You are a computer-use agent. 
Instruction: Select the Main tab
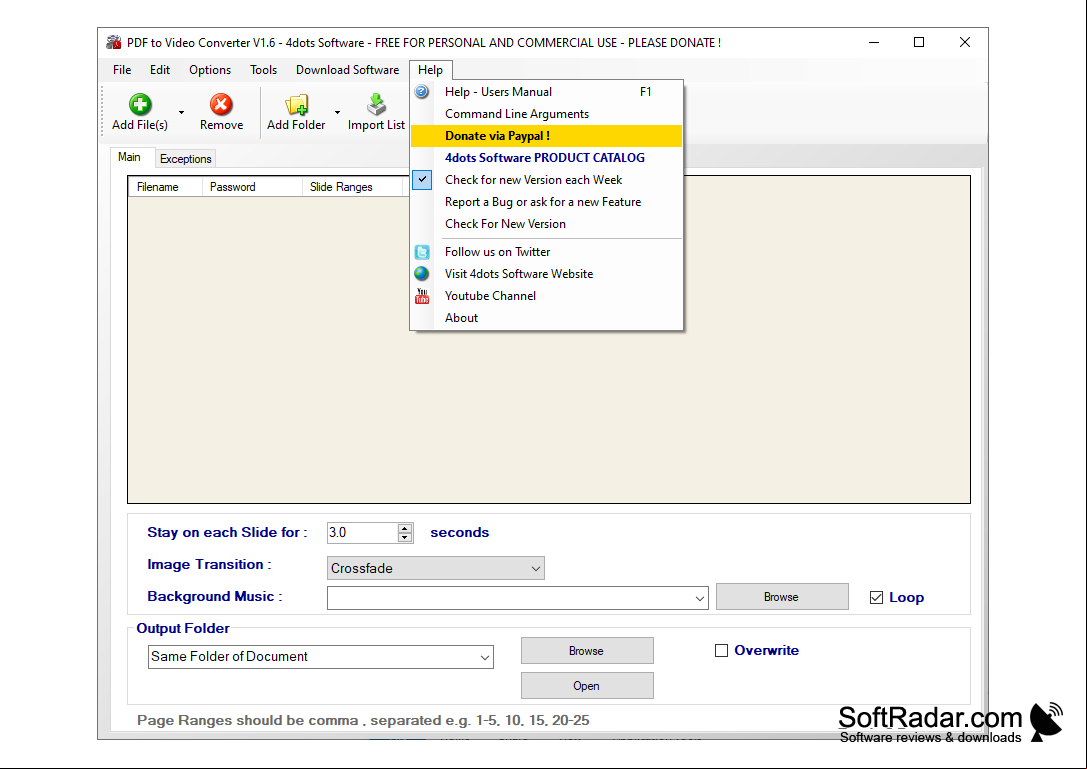point(129,157)
